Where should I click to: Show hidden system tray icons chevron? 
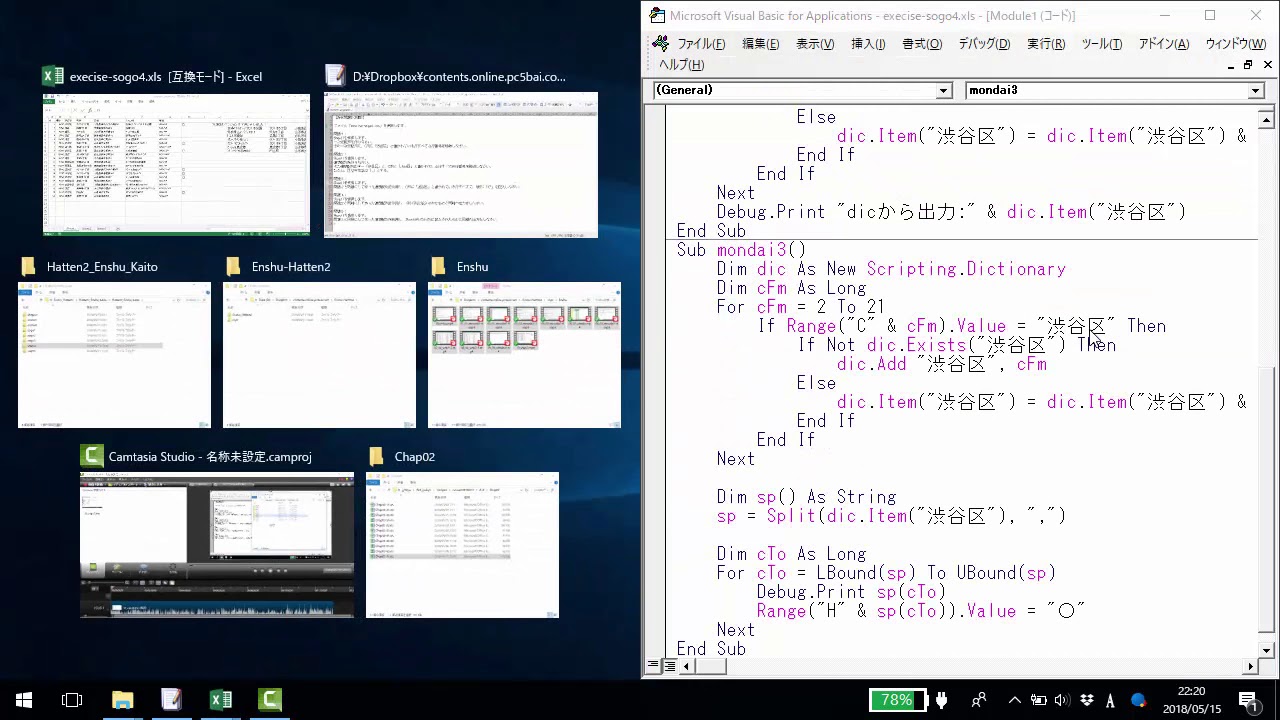point(1014,700)
